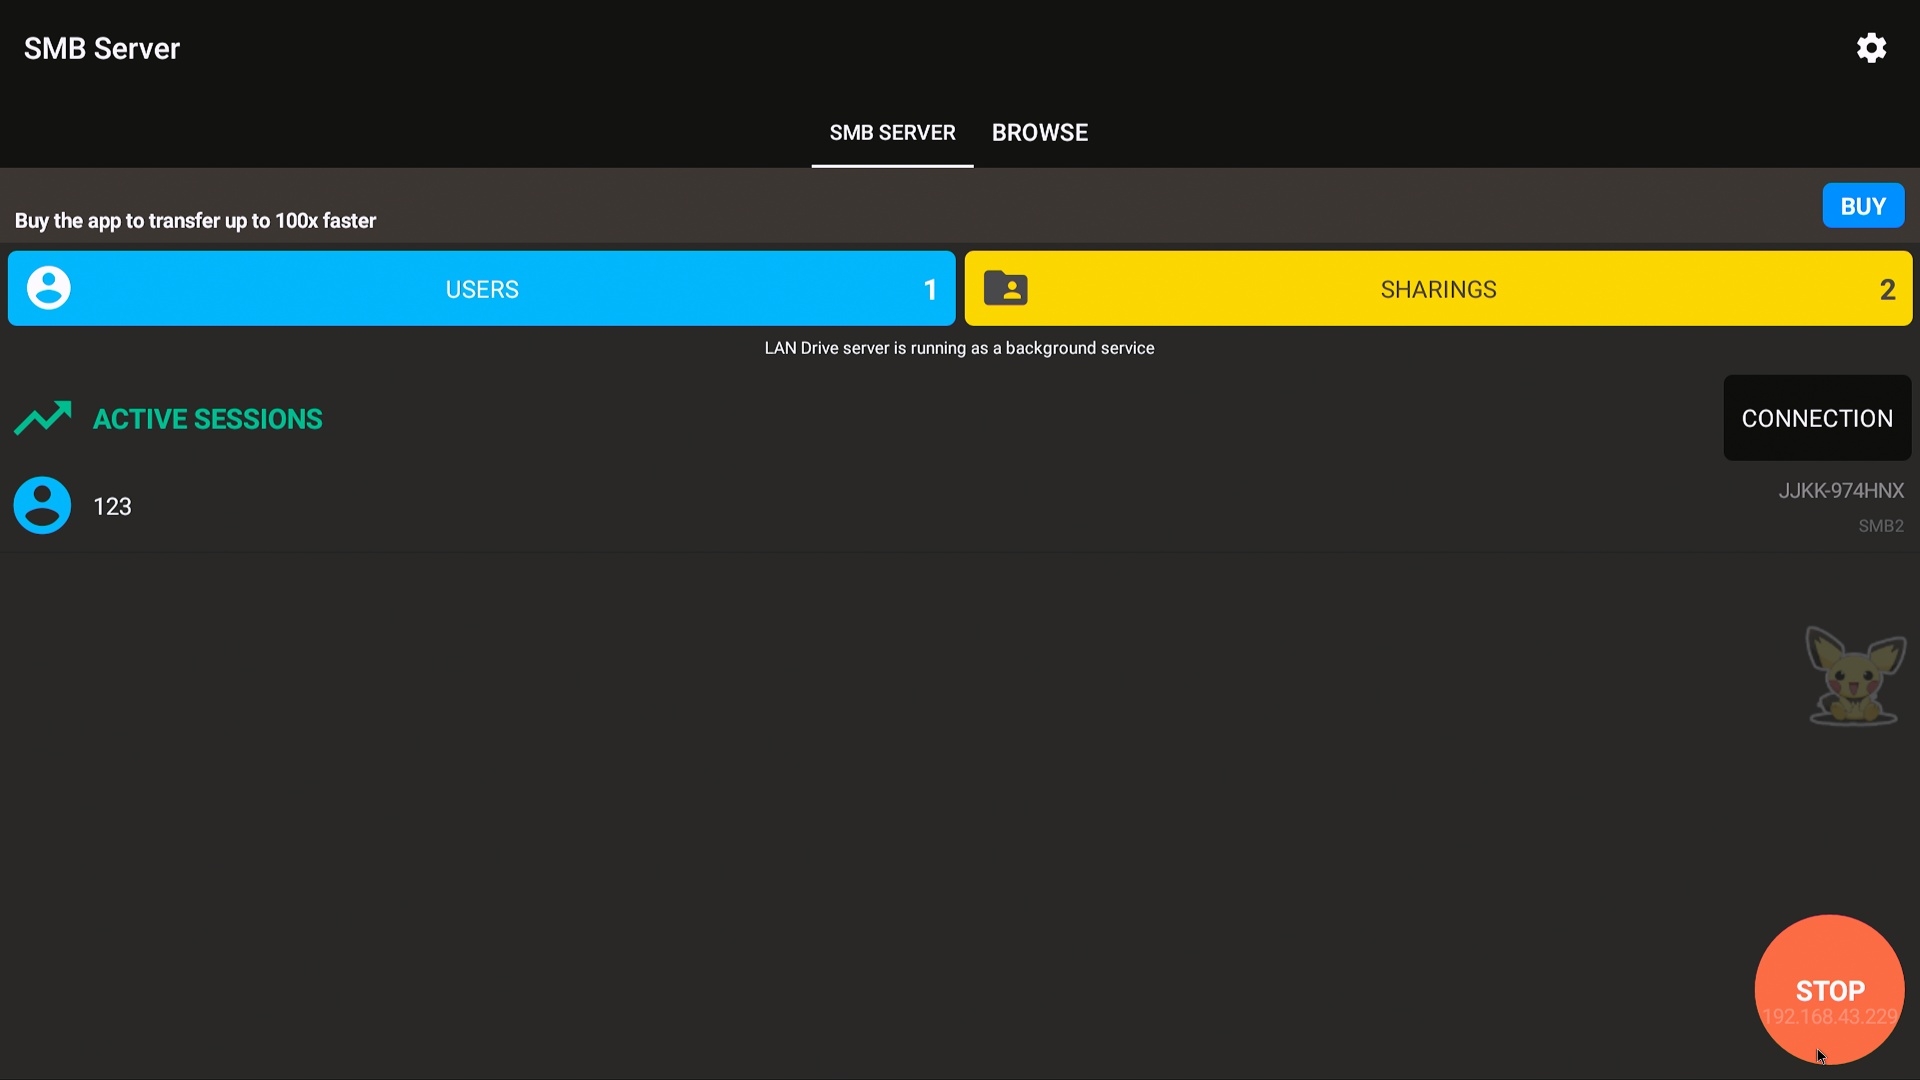Click the CONNECTION button

click(x=1817, y=418)
